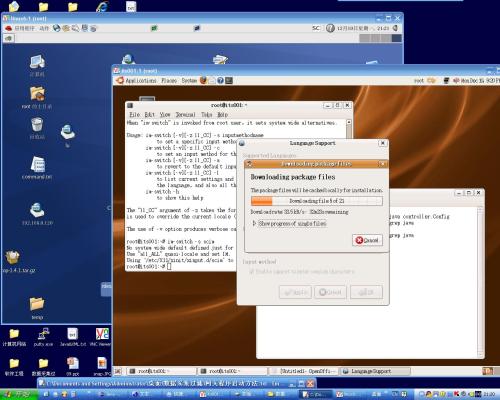Open the Help icon in Ubuntu panel

click(x=220, y=80)
